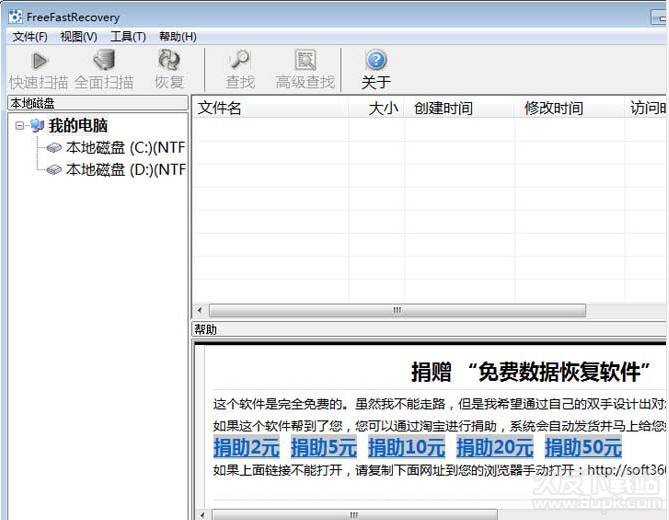Follow the 捐助50元 donation link
The width and height of the screenshot is (669, 520).
coord(583,447)
